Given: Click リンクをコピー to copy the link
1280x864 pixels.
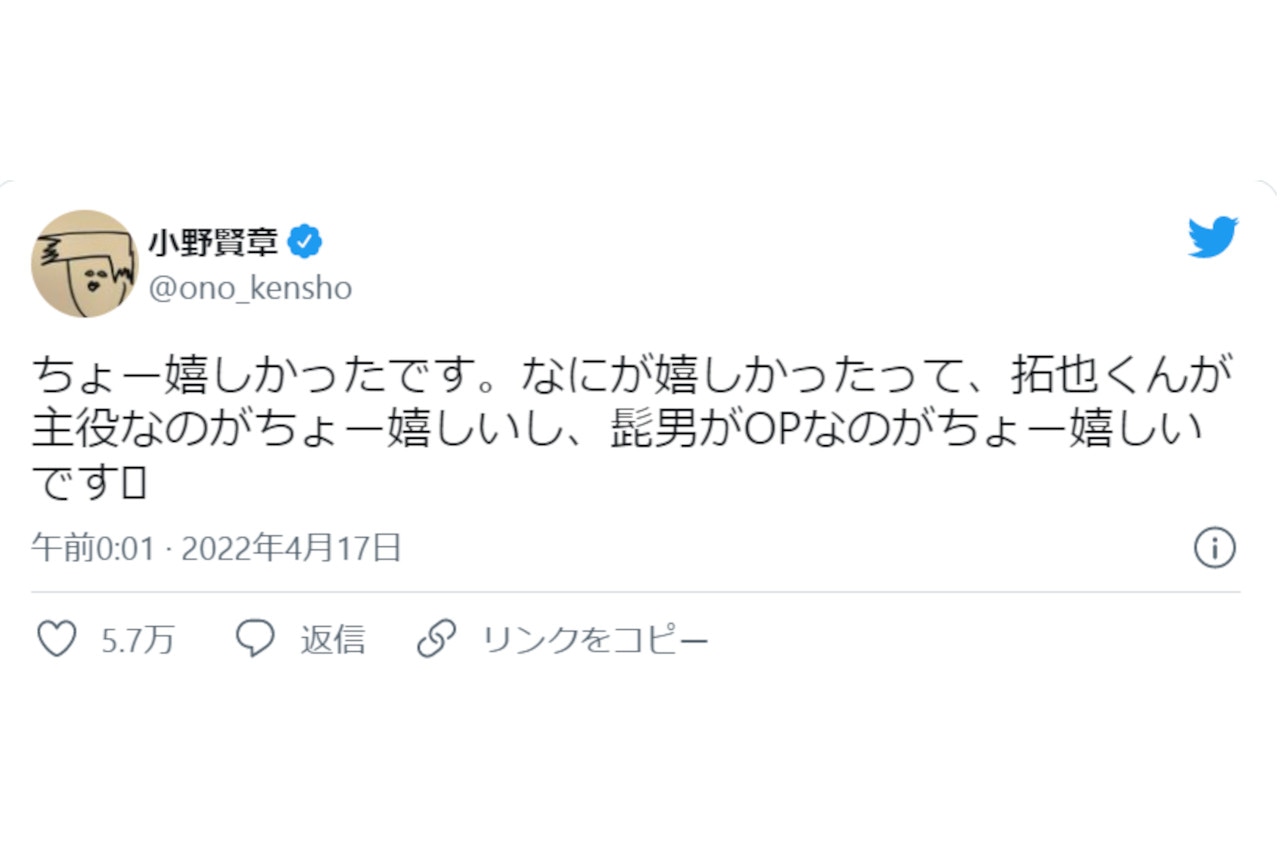Looking at the screenshot, I should point(595,638).
